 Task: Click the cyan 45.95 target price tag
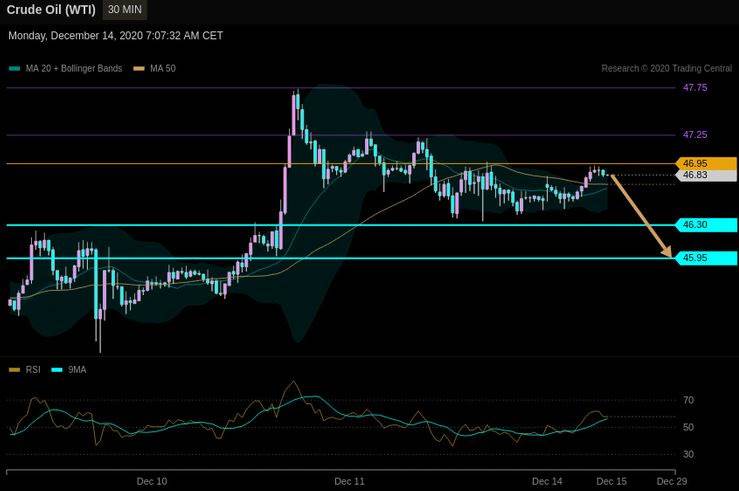point(706,258)
